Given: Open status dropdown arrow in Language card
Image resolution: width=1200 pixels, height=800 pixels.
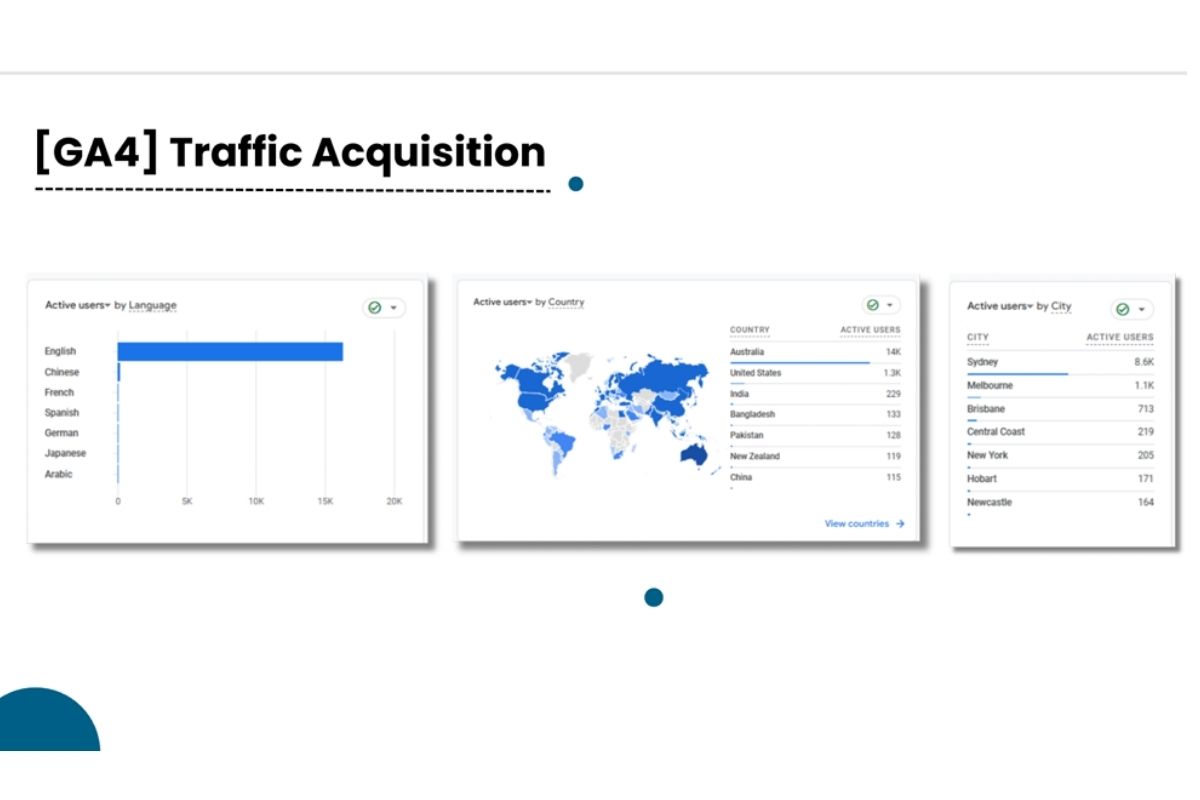Looking at the screenshot, I should tap(394, 308).
